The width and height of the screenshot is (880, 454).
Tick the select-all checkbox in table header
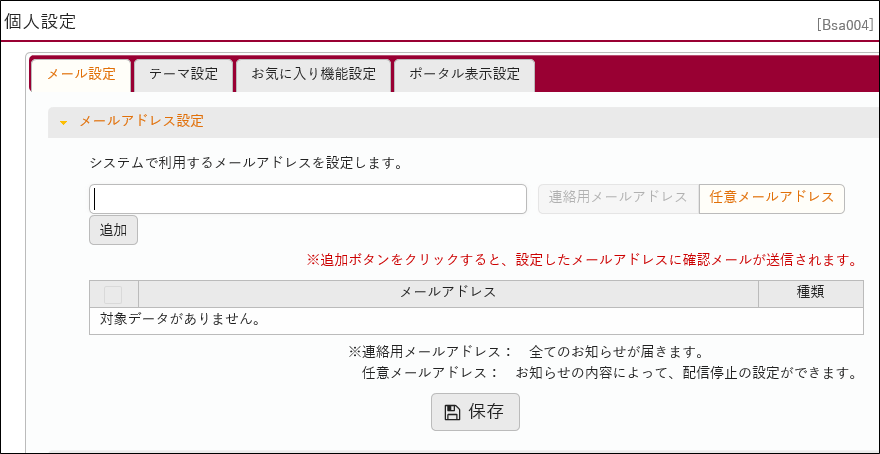pyautogui.click(x=113, y=295)
